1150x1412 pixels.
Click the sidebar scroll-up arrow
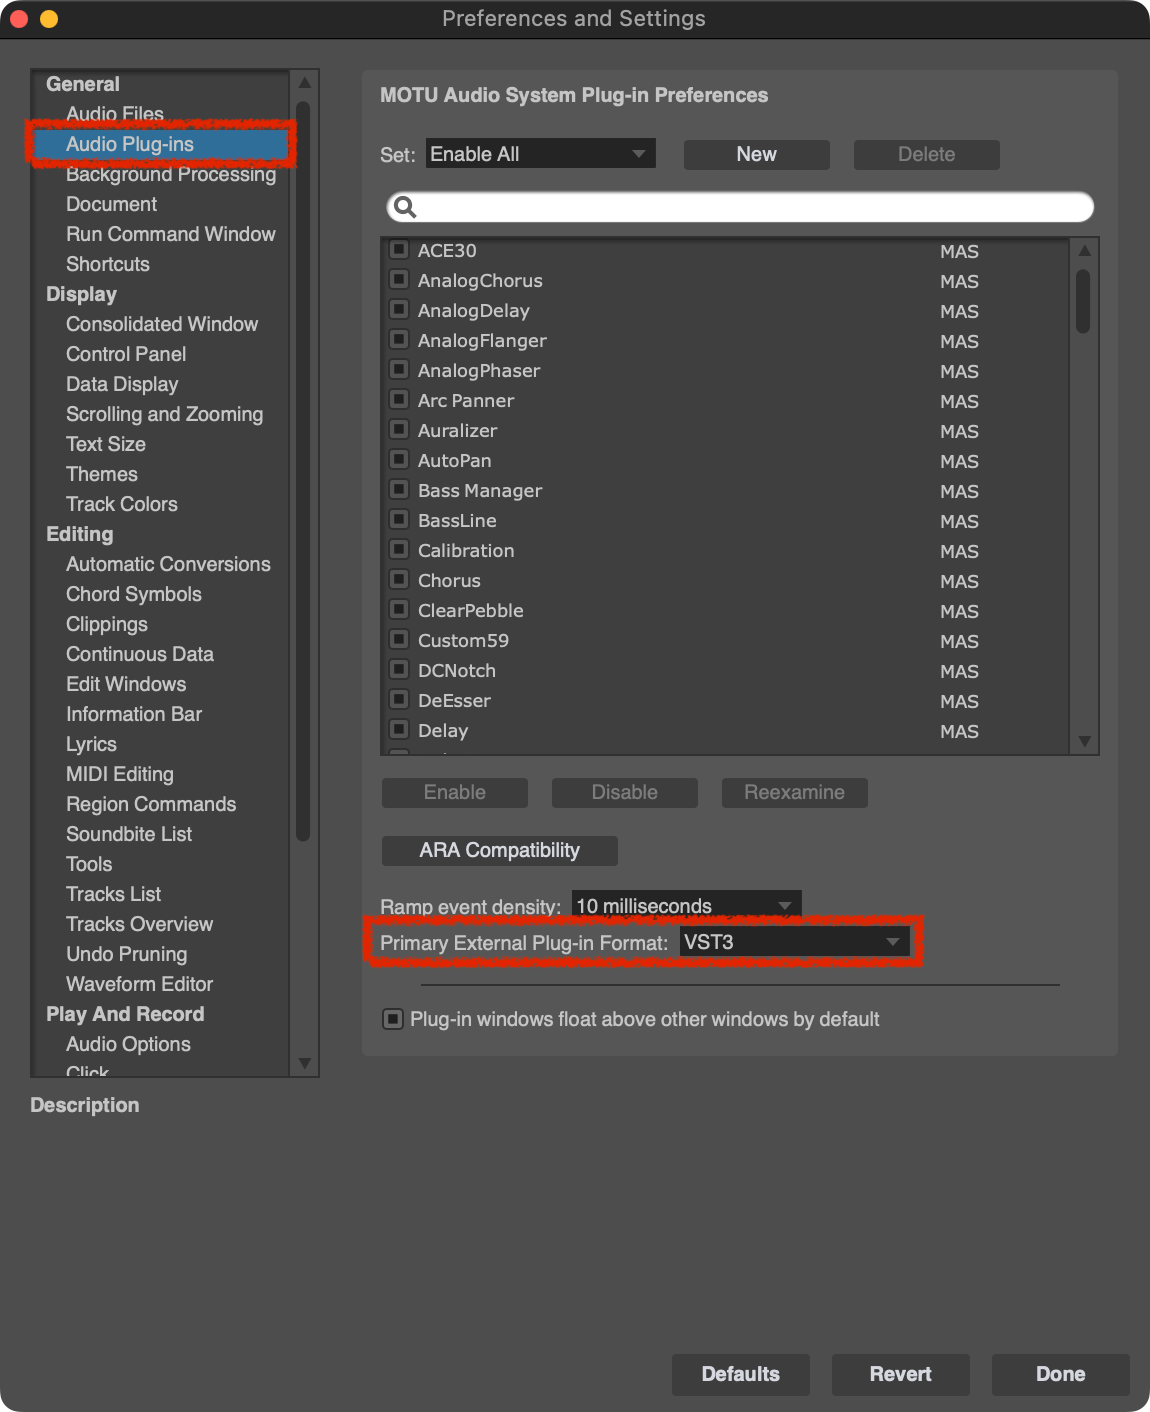click(305, 83)
